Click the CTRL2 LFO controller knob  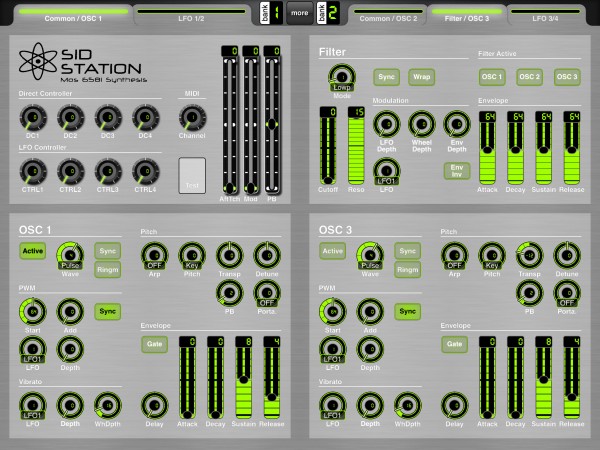pyautogui.click(x=70, y=171)
